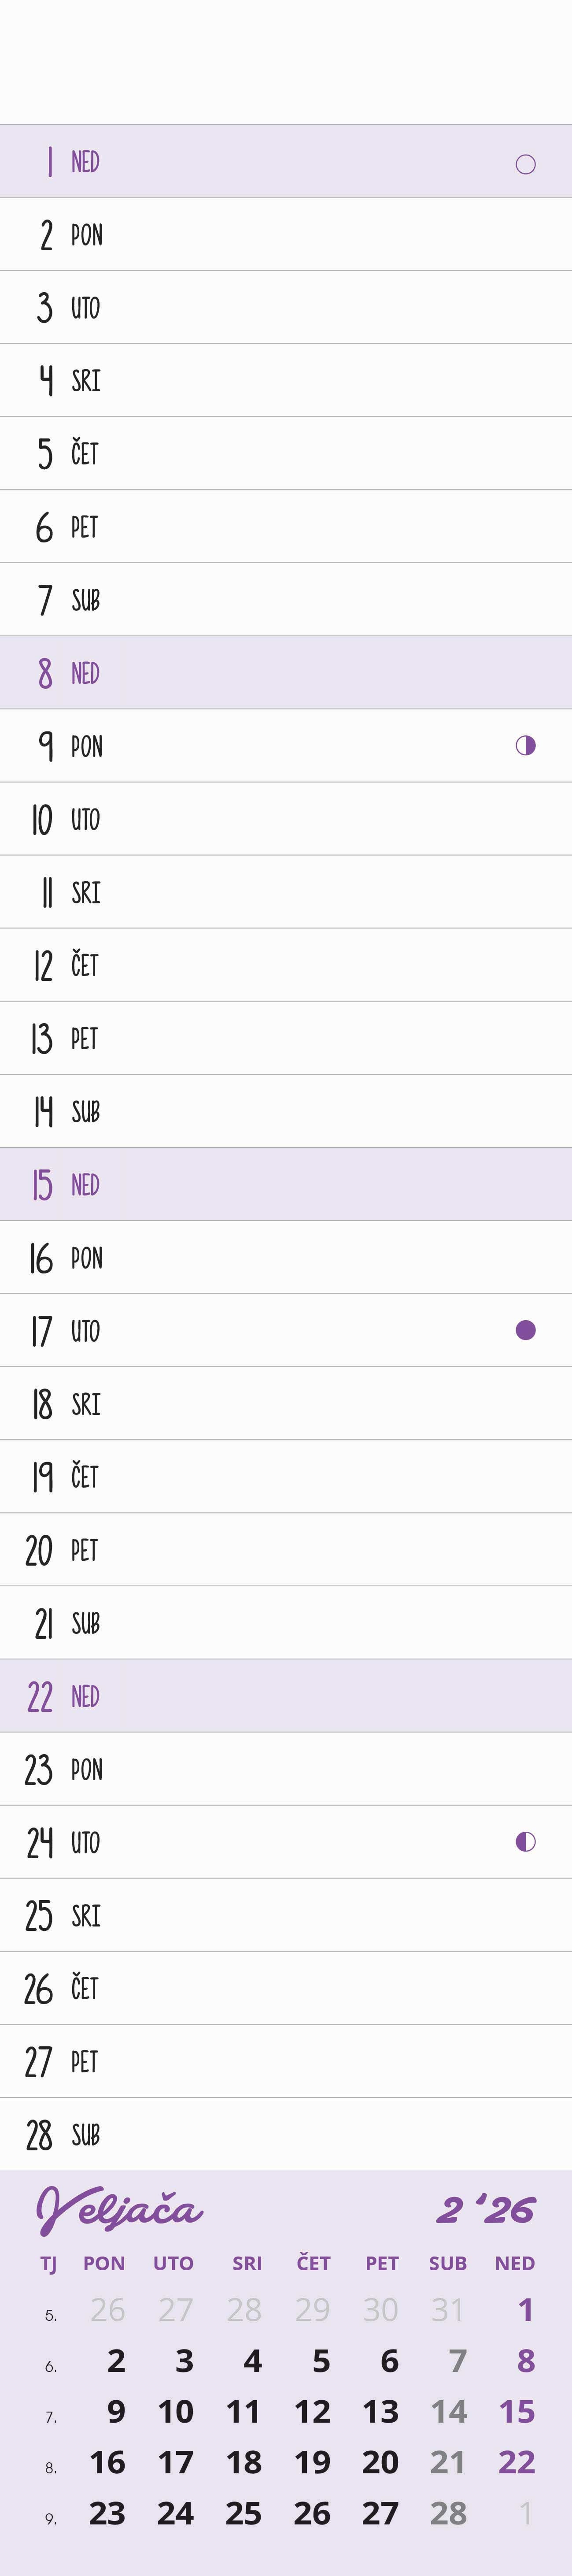The height and width of the screenshot is (2576, 572).
Task: Click the half moon icon on 9 PON
Action: point(525,746)
